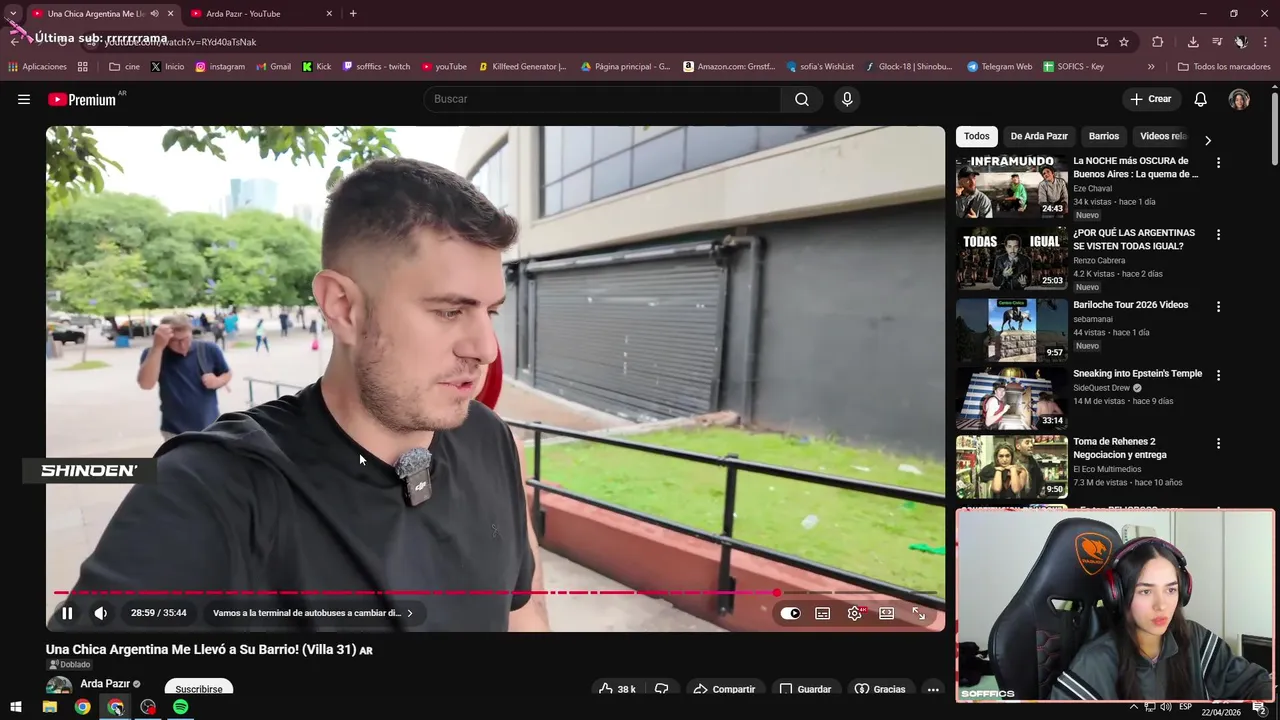This screenshot has width=1280, height=720.
Task: Open options menu for 'Bariloche Tour 2026'
Action: click(x=1218, y=307)
